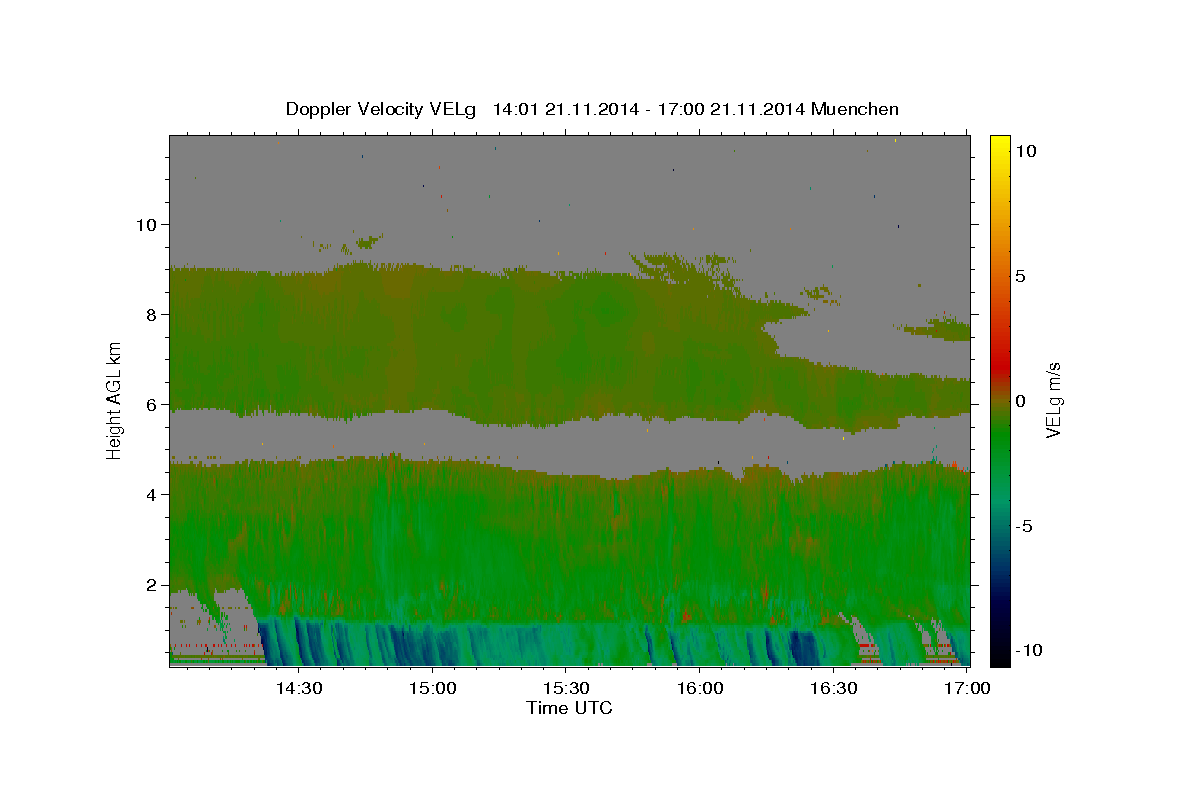Click the 15:30 time tick label
The image size is (1200, 800).
pos(566,689)
